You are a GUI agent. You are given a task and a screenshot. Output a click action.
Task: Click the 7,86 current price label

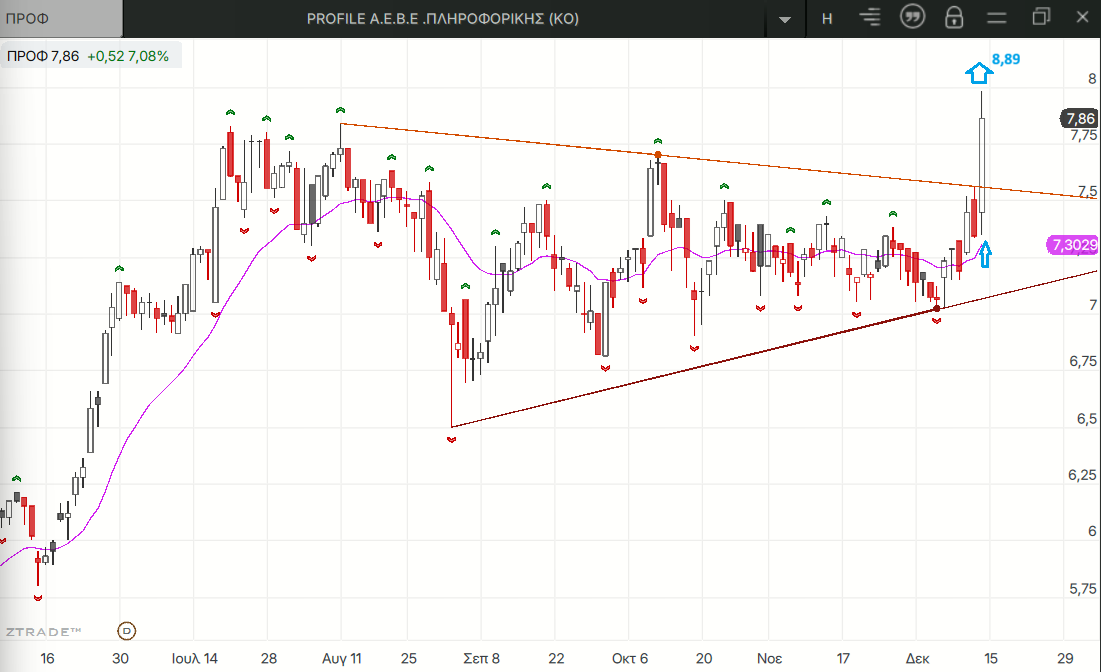pos(1078,117)
